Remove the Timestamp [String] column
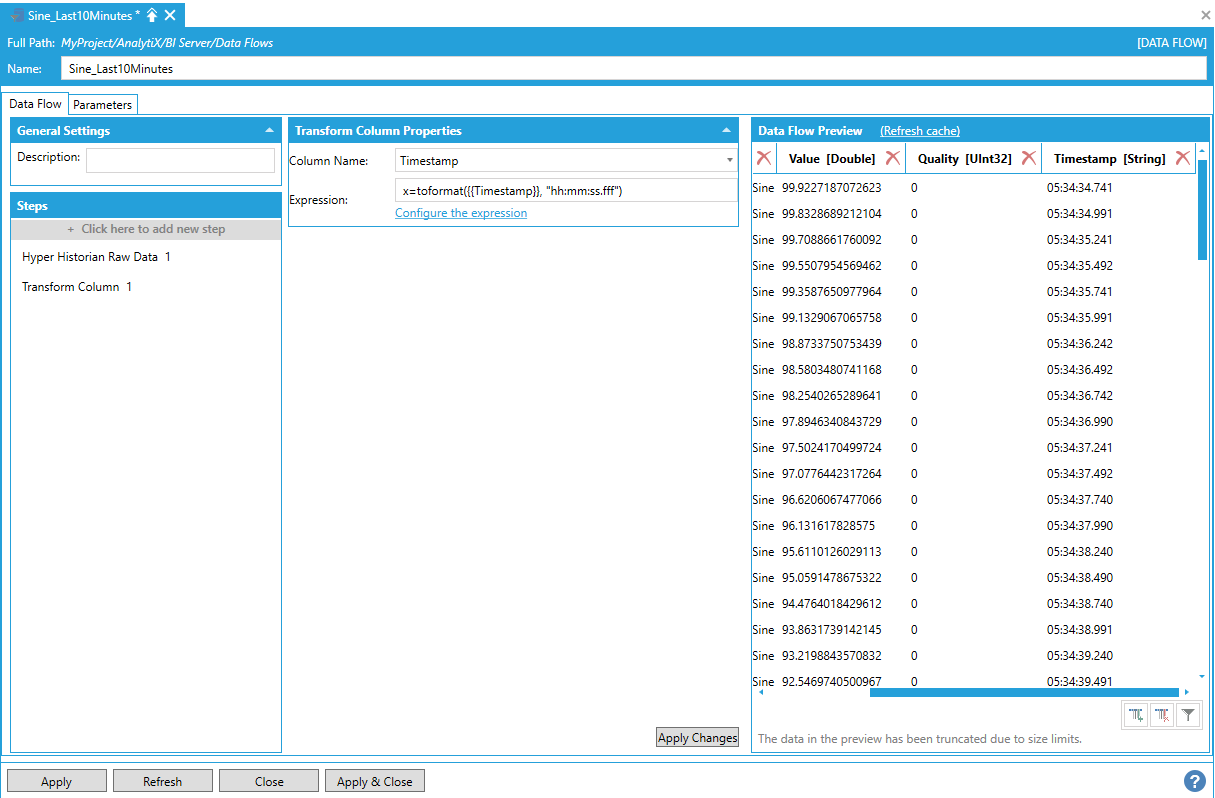 point(1182,158)
